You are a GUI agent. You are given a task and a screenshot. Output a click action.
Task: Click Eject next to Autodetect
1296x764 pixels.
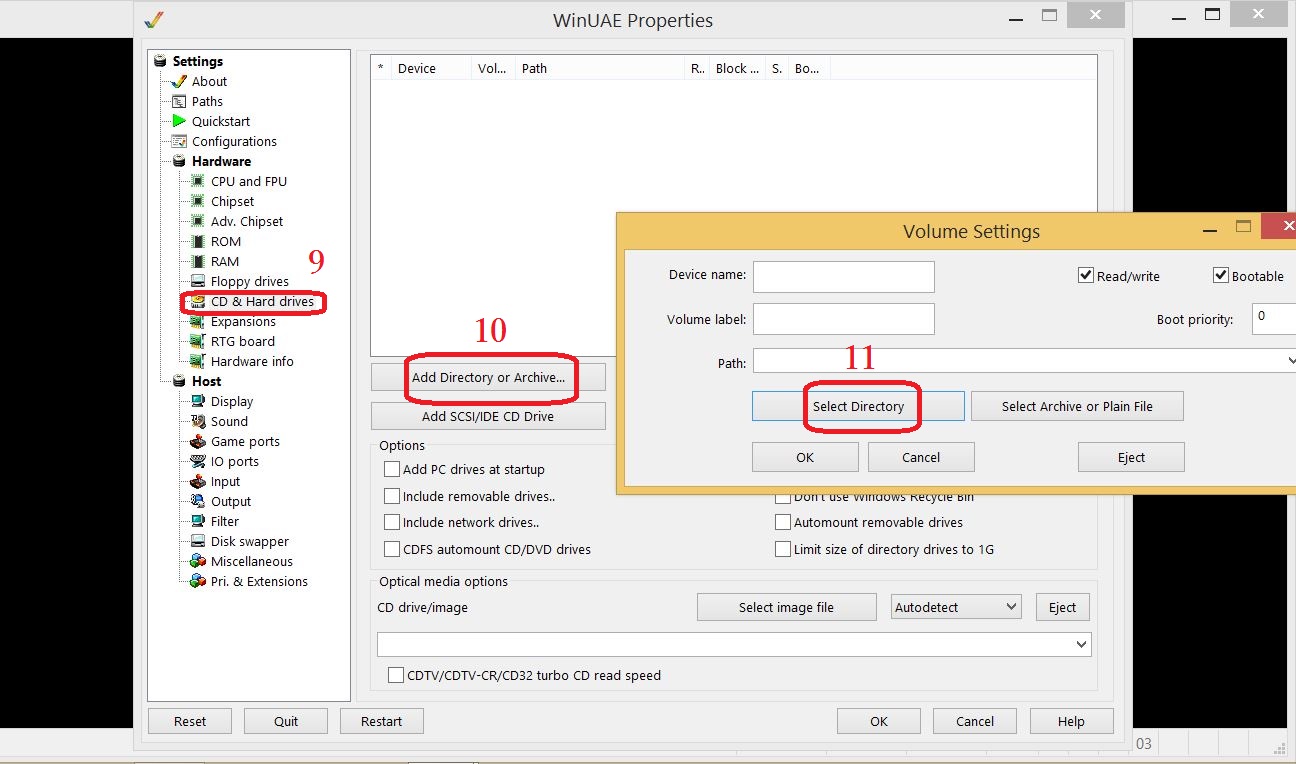click(x=1062, y=607)
